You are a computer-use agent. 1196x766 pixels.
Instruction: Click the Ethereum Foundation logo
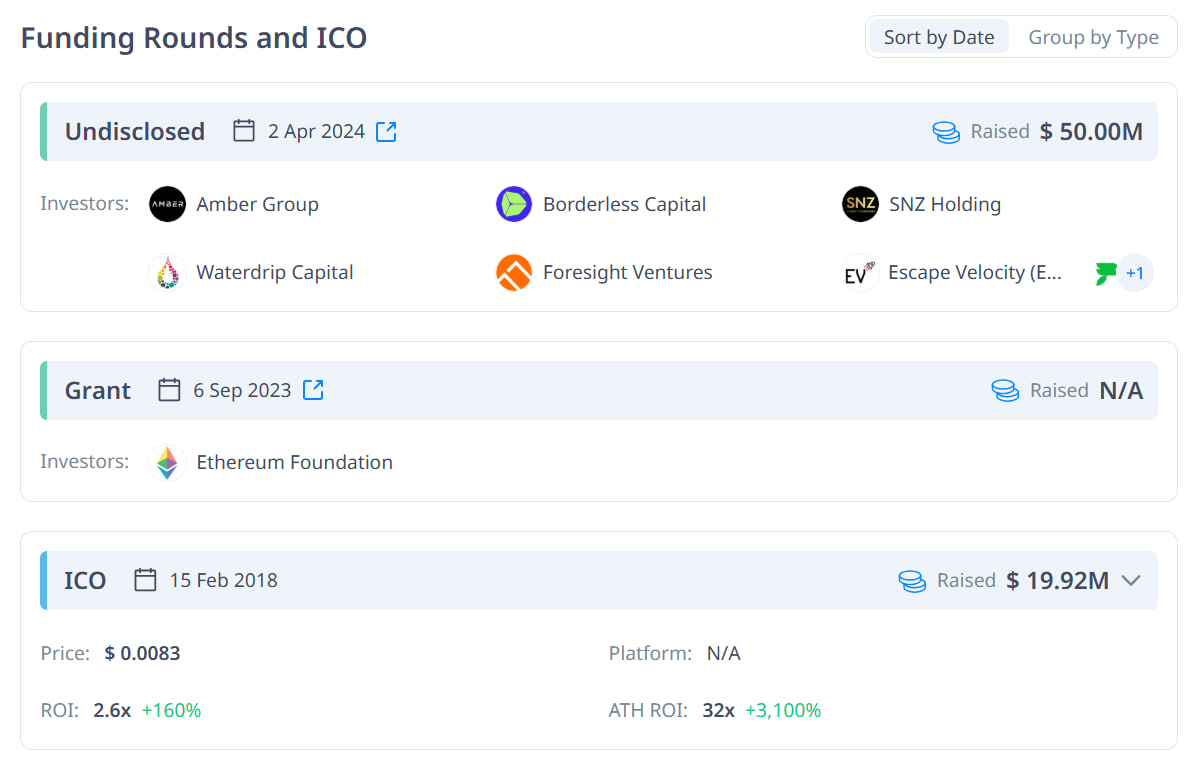coord(167,462)
